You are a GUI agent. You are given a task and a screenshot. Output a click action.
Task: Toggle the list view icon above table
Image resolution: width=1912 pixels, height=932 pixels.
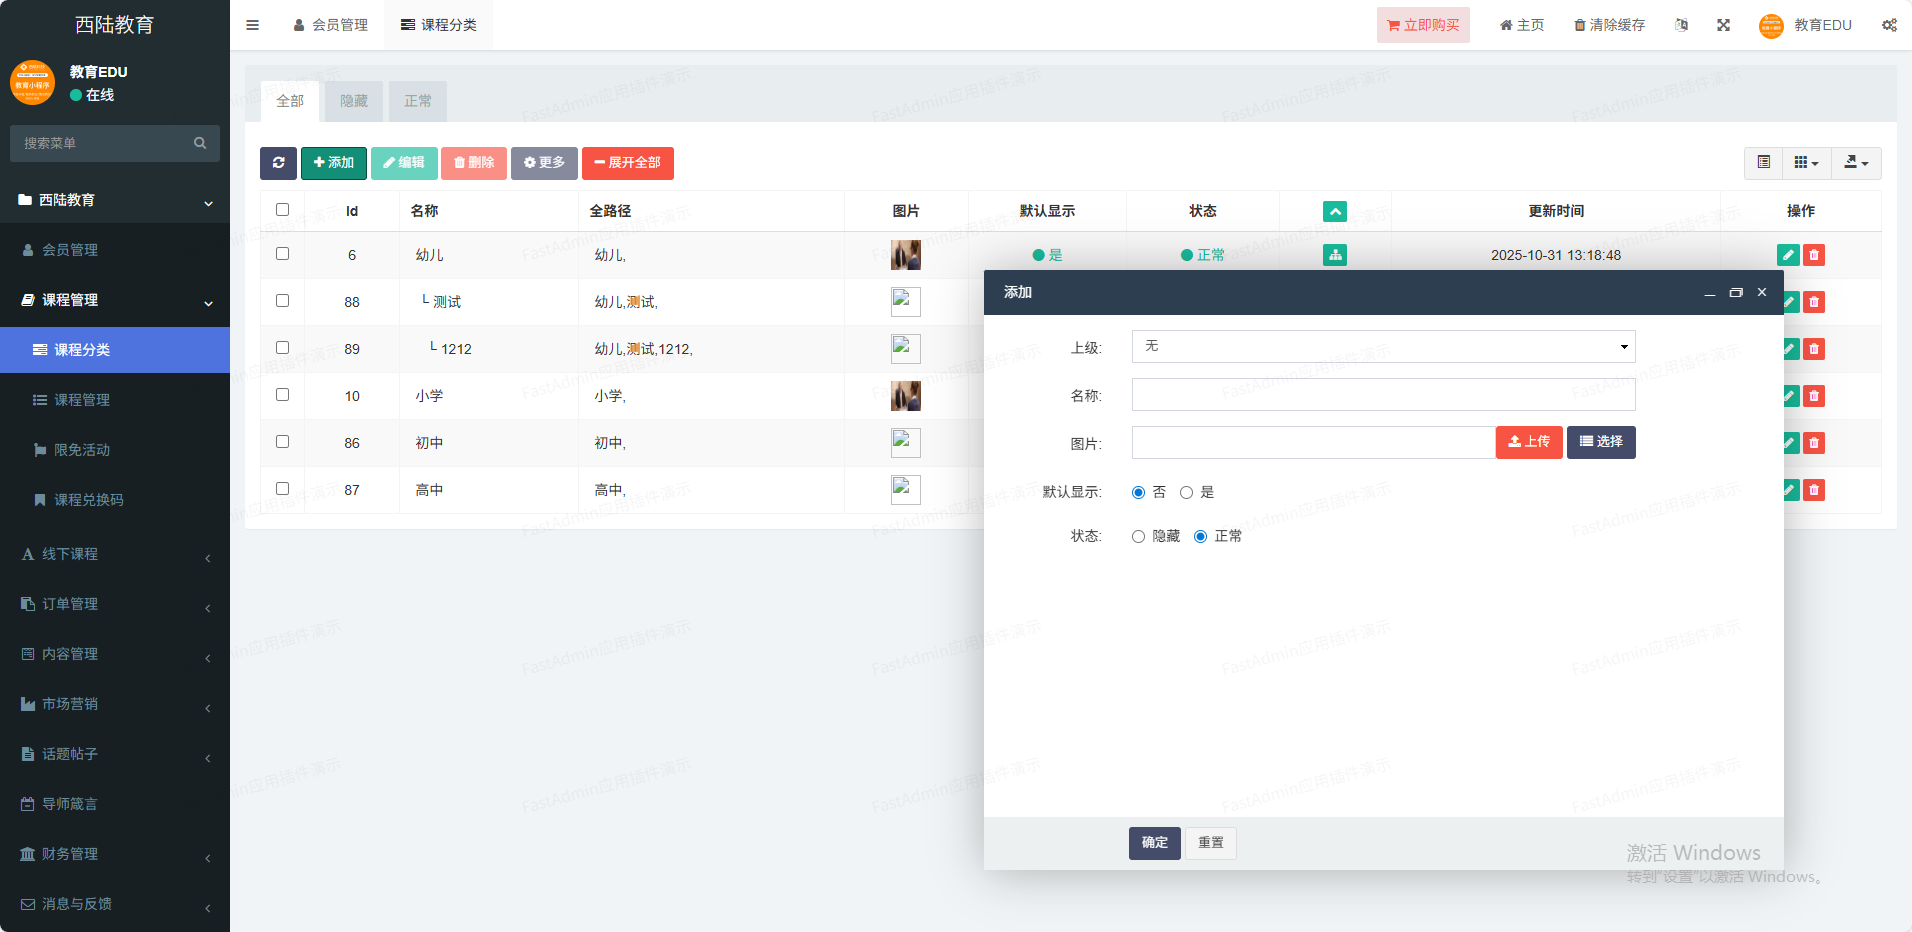click(1764, 163)
